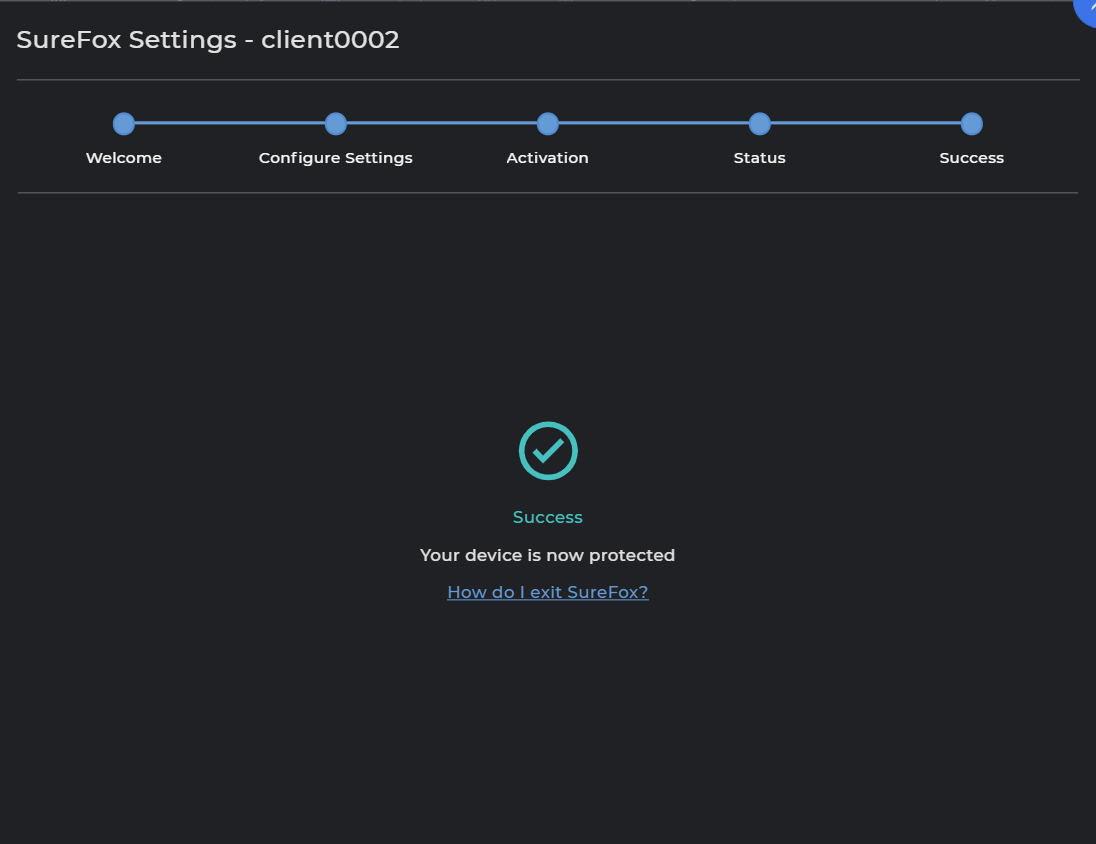1096x844 pixels.
Task: Open the 'How do I exit SureFox?' link
Action: [x=548, y=592]
